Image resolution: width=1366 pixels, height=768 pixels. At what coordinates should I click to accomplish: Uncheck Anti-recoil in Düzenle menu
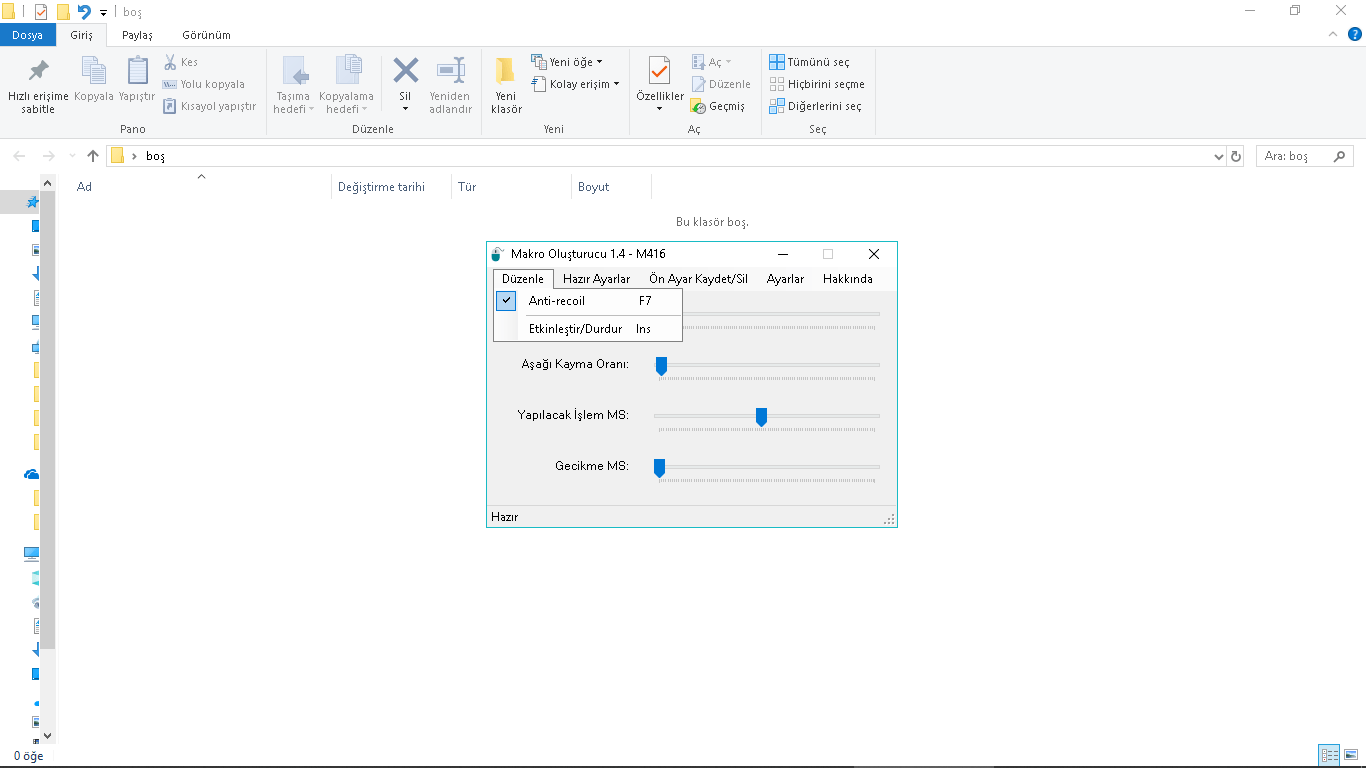[588, 300]
